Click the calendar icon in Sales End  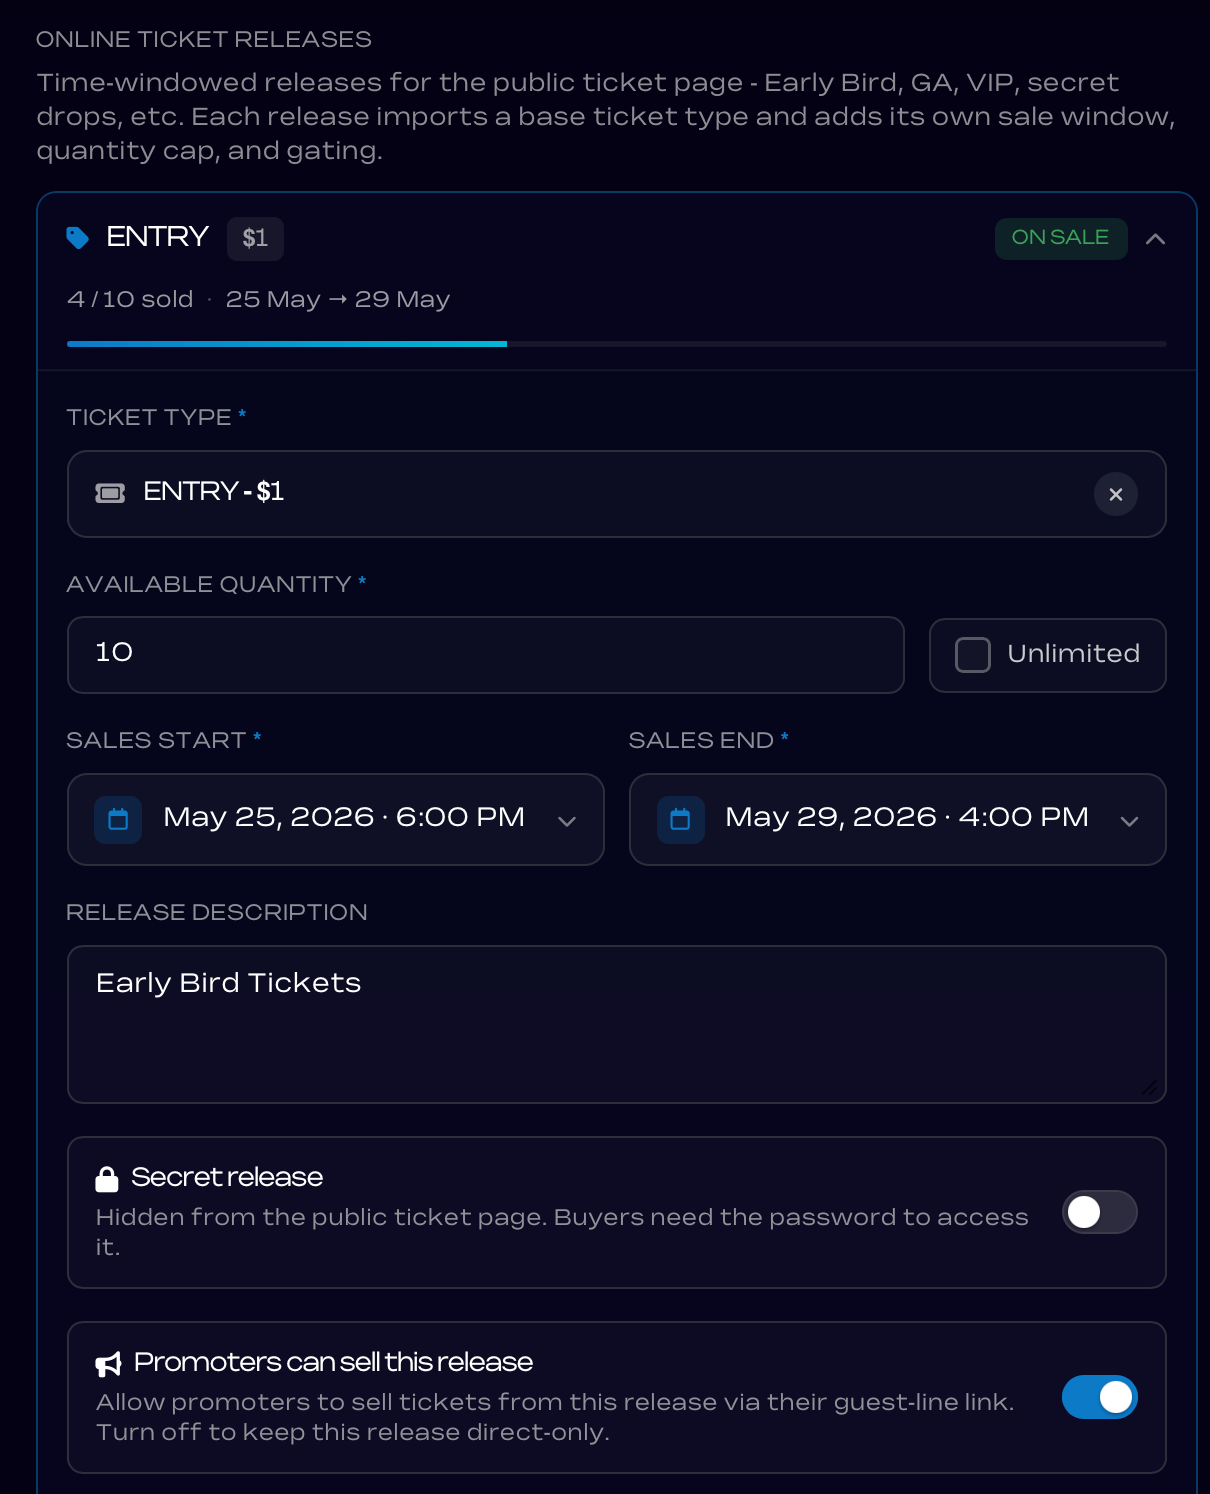point(681,820)
